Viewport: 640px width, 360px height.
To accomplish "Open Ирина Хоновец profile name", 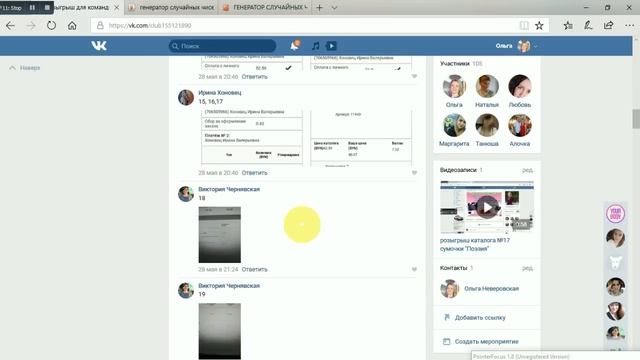I will 220,93.
